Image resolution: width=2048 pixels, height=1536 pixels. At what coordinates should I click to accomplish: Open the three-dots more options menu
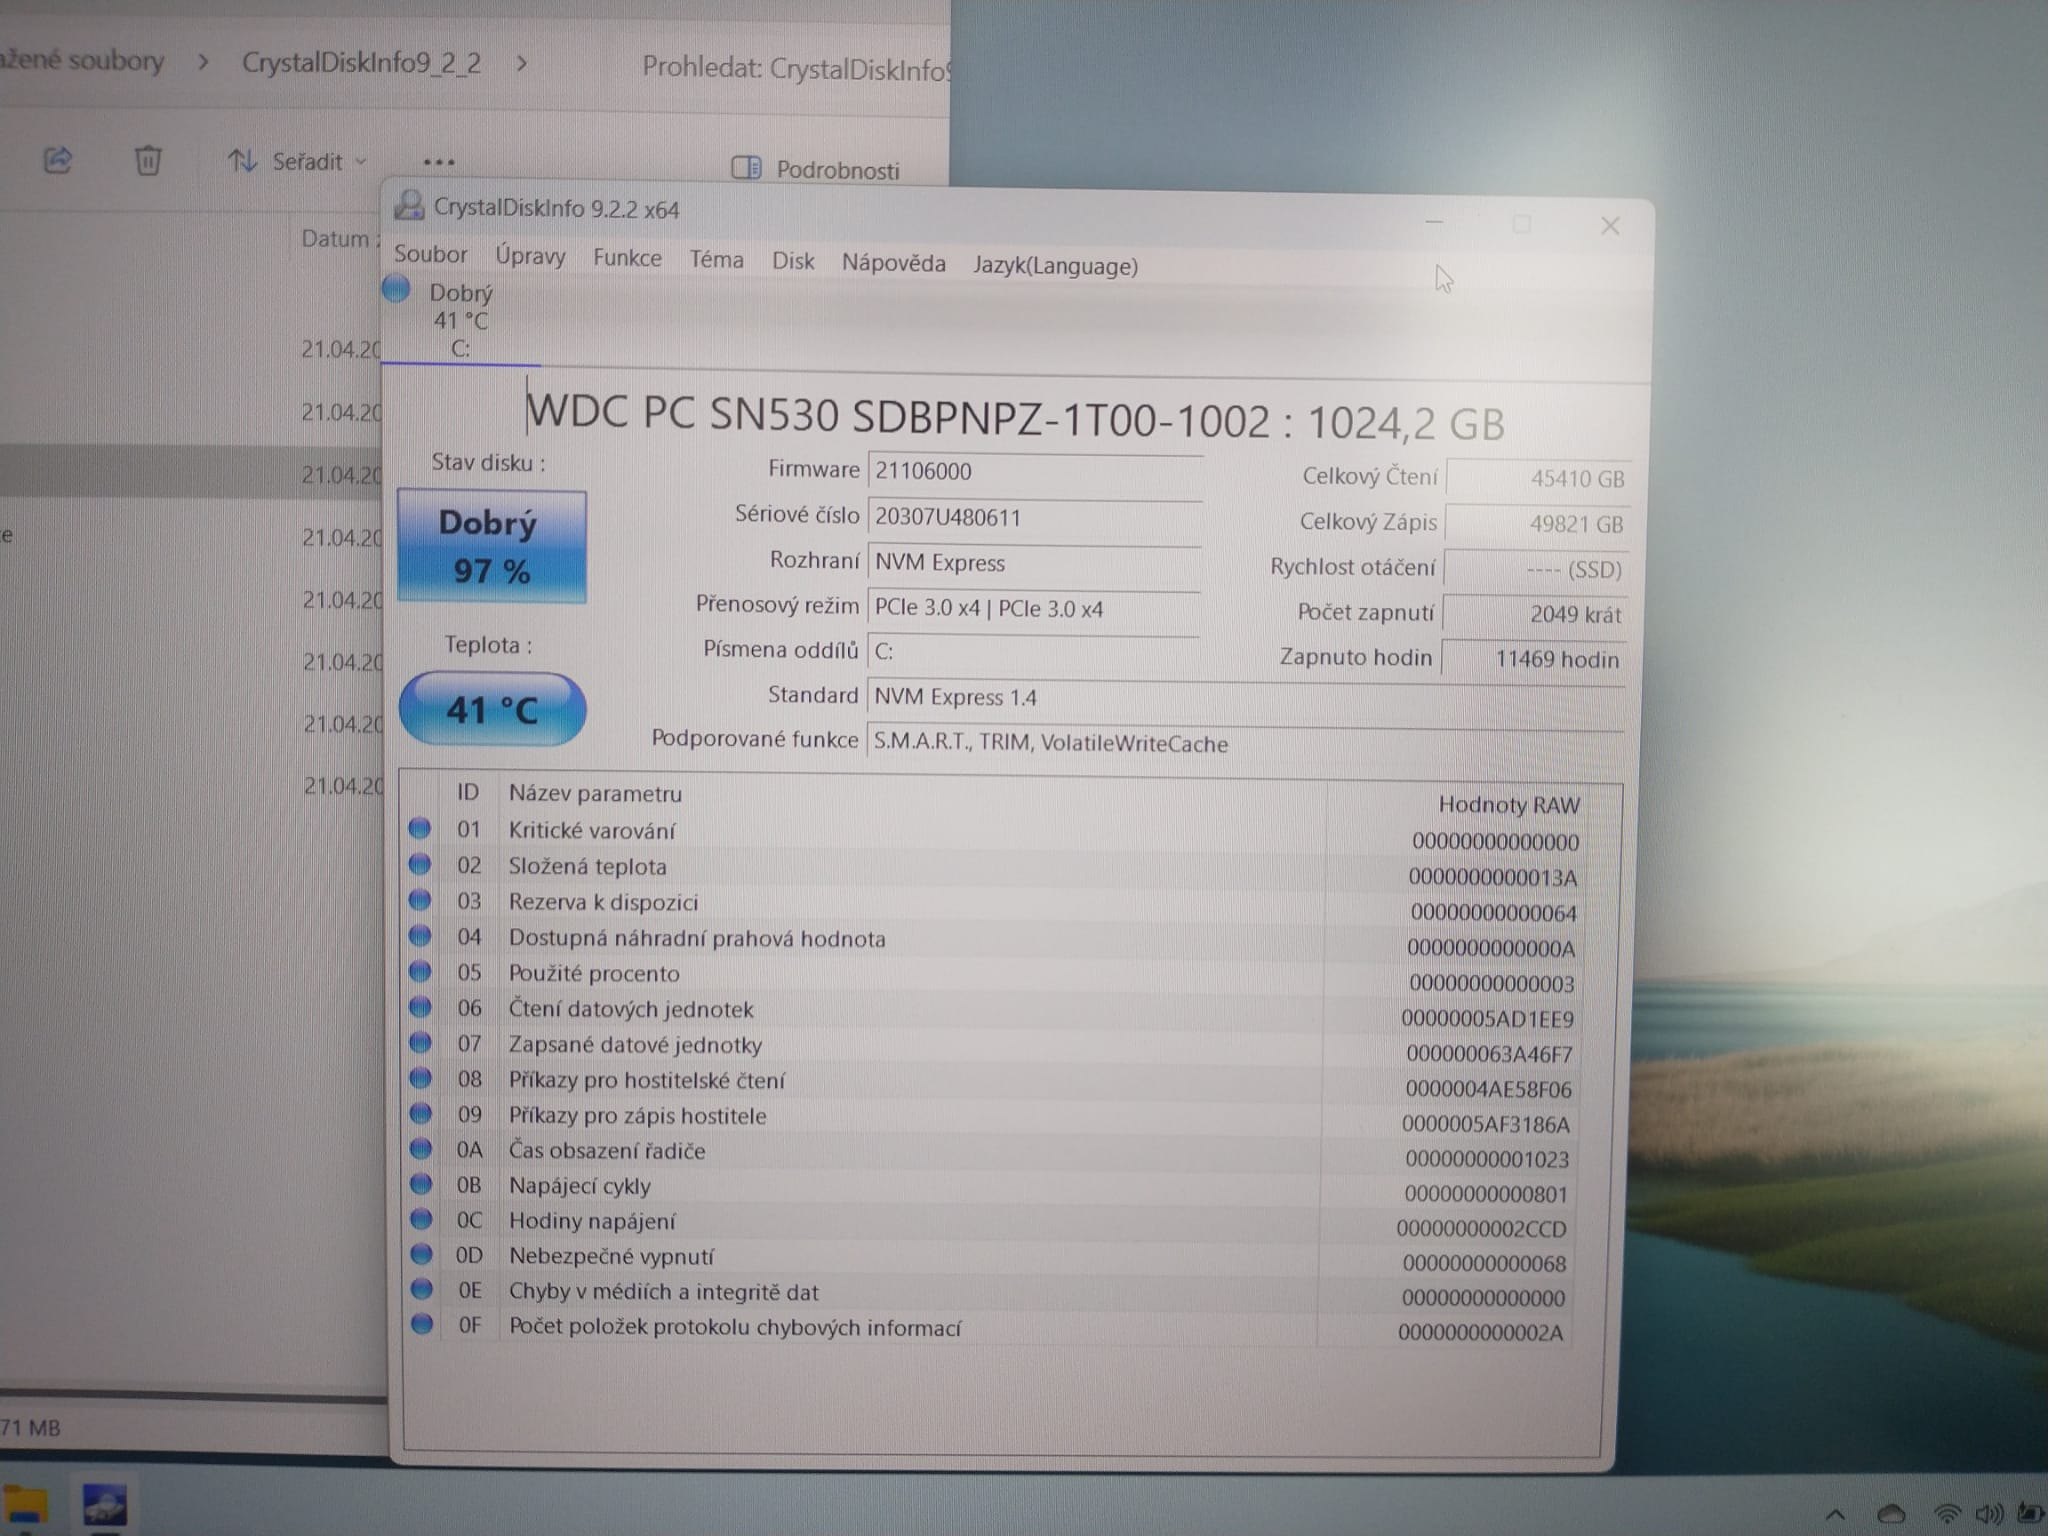pyautogui.click(x=438, y=162)
